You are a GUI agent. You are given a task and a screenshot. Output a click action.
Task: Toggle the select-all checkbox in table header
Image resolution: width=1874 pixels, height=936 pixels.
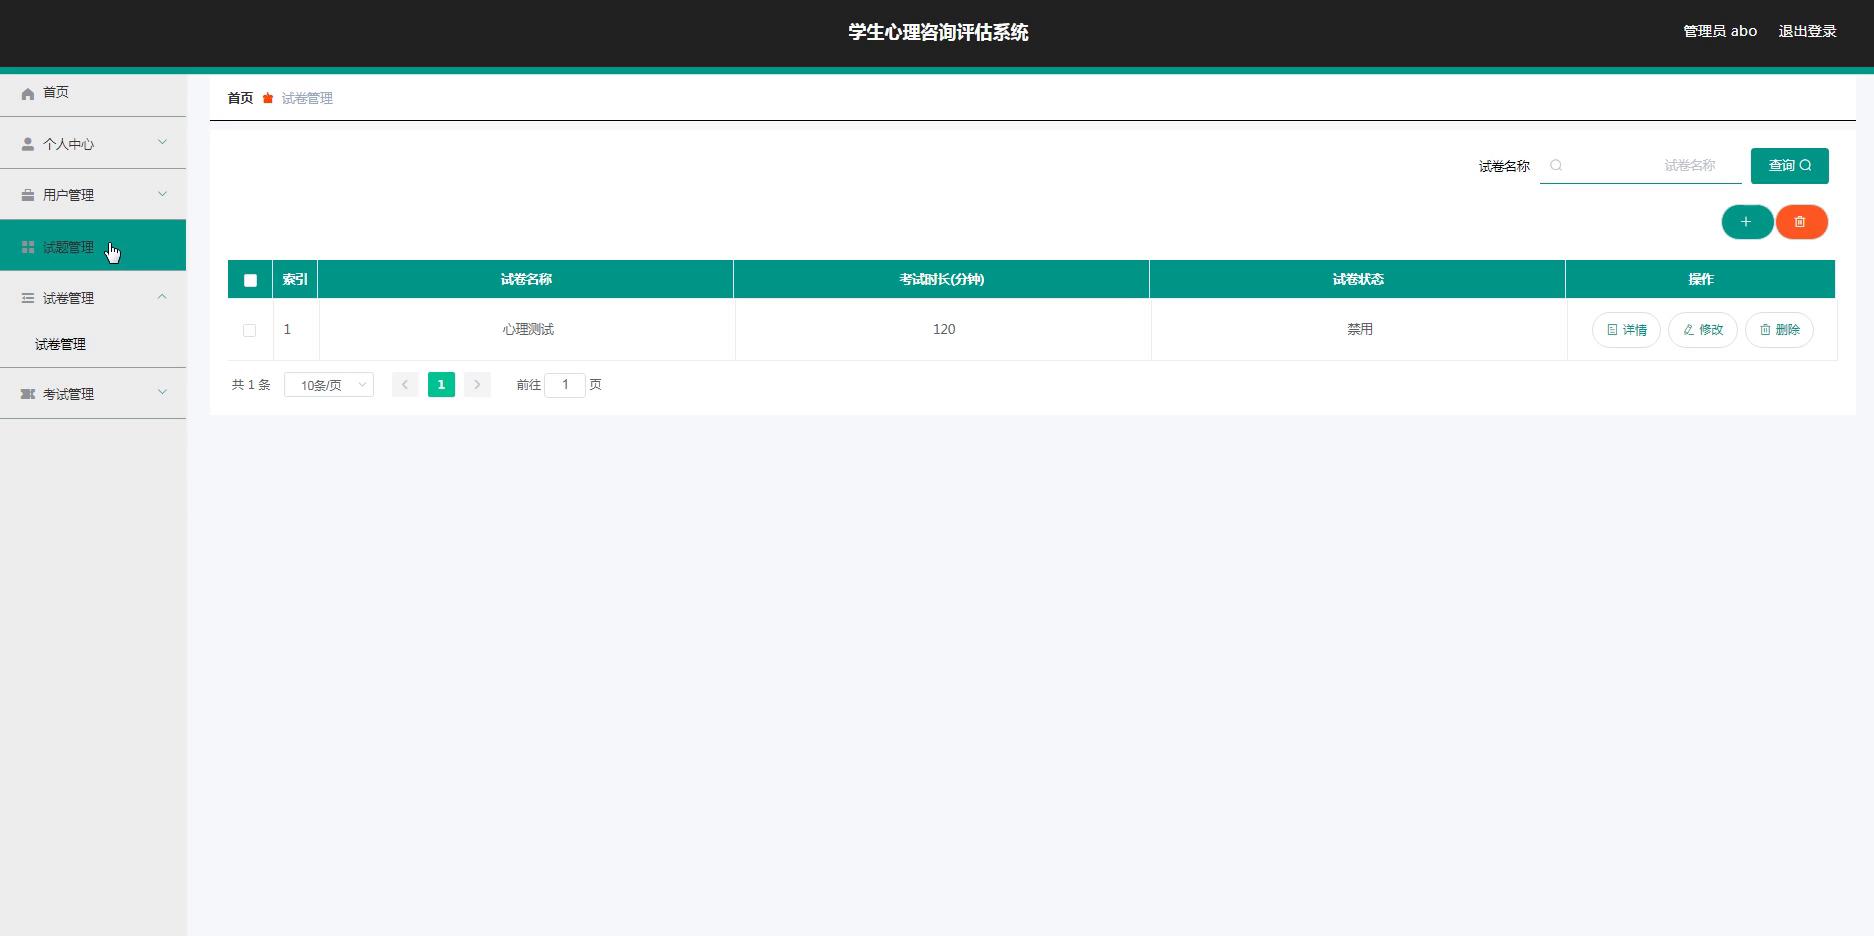tap(250, 280)
